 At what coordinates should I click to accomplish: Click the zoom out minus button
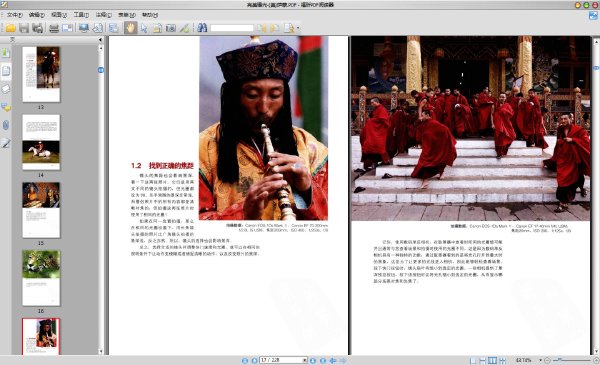tap(547, 360)
